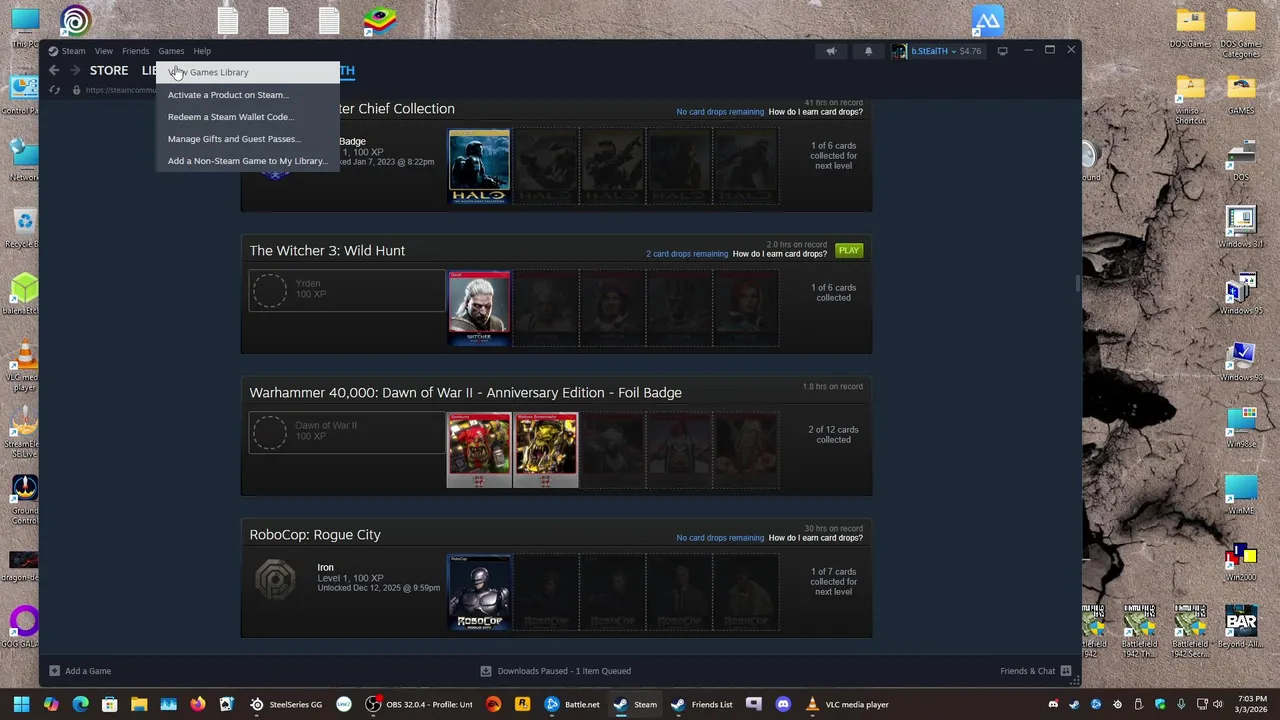View the Geralt Witcher trading card
Image resolution: width=1280 pixels, height=720 pixels.
pos(479,308)
